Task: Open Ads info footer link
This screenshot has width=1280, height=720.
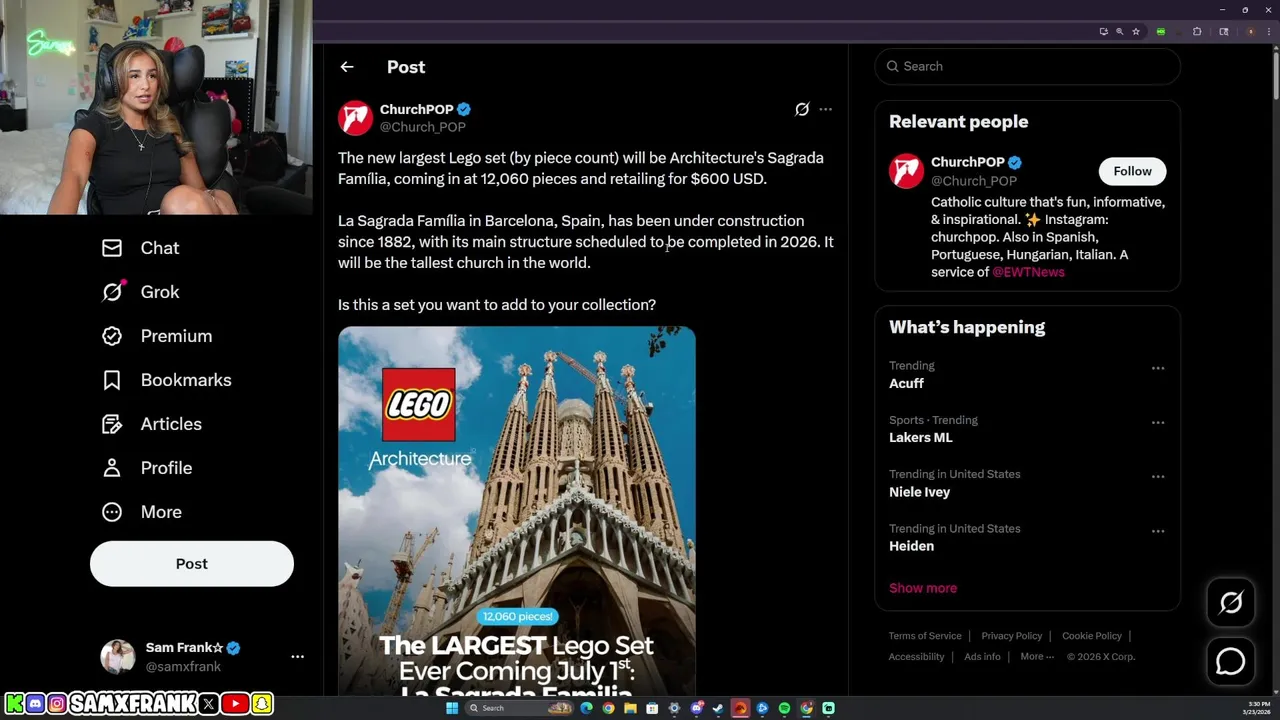Action: pos(982,657)
